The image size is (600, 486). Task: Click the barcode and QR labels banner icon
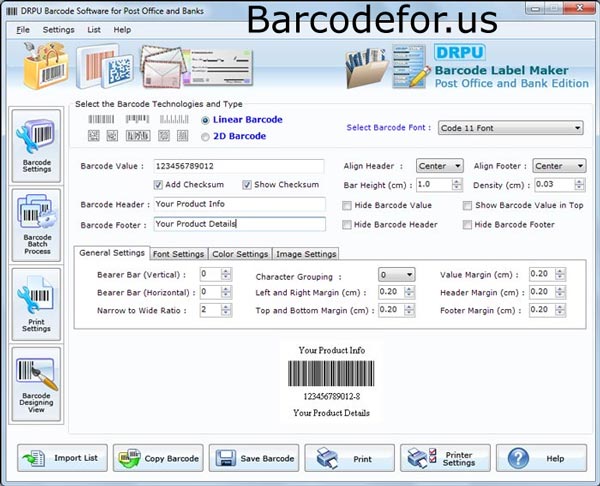[105, 67]
